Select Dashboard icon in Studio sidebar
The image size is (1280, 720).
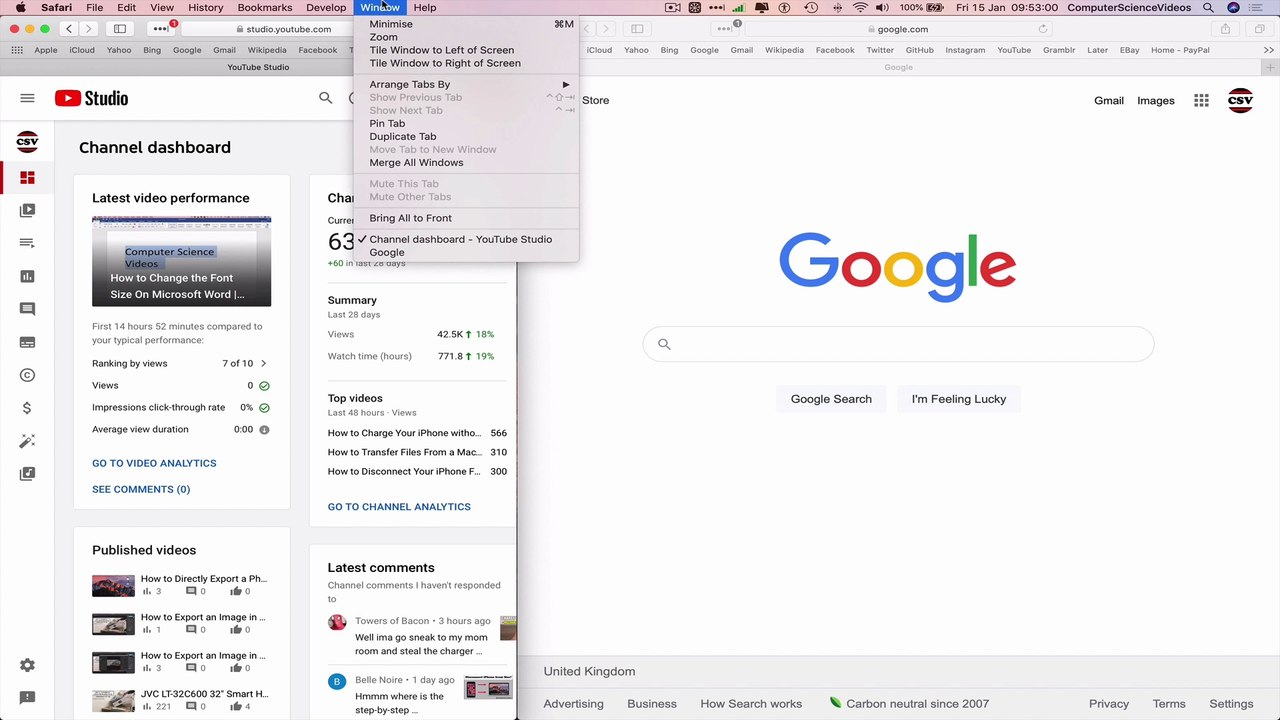coord(27,178)
